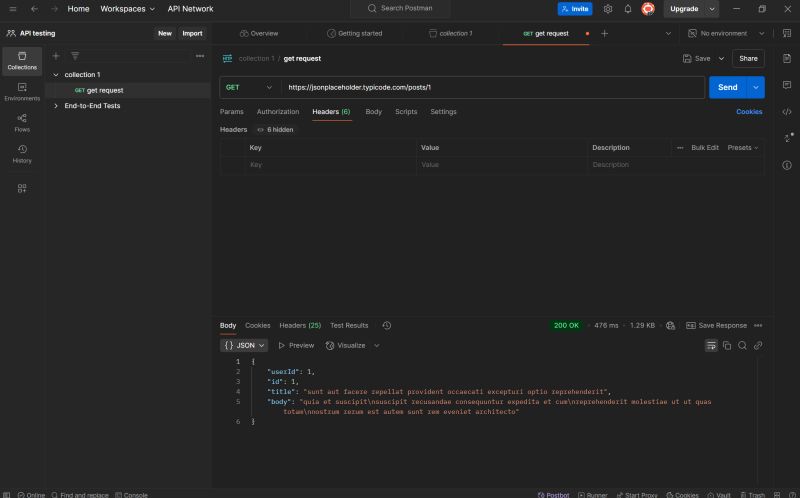This screenshot has width=800, height=498.
Task: Click the plus icon to create new collection
Action: (56, 56)
